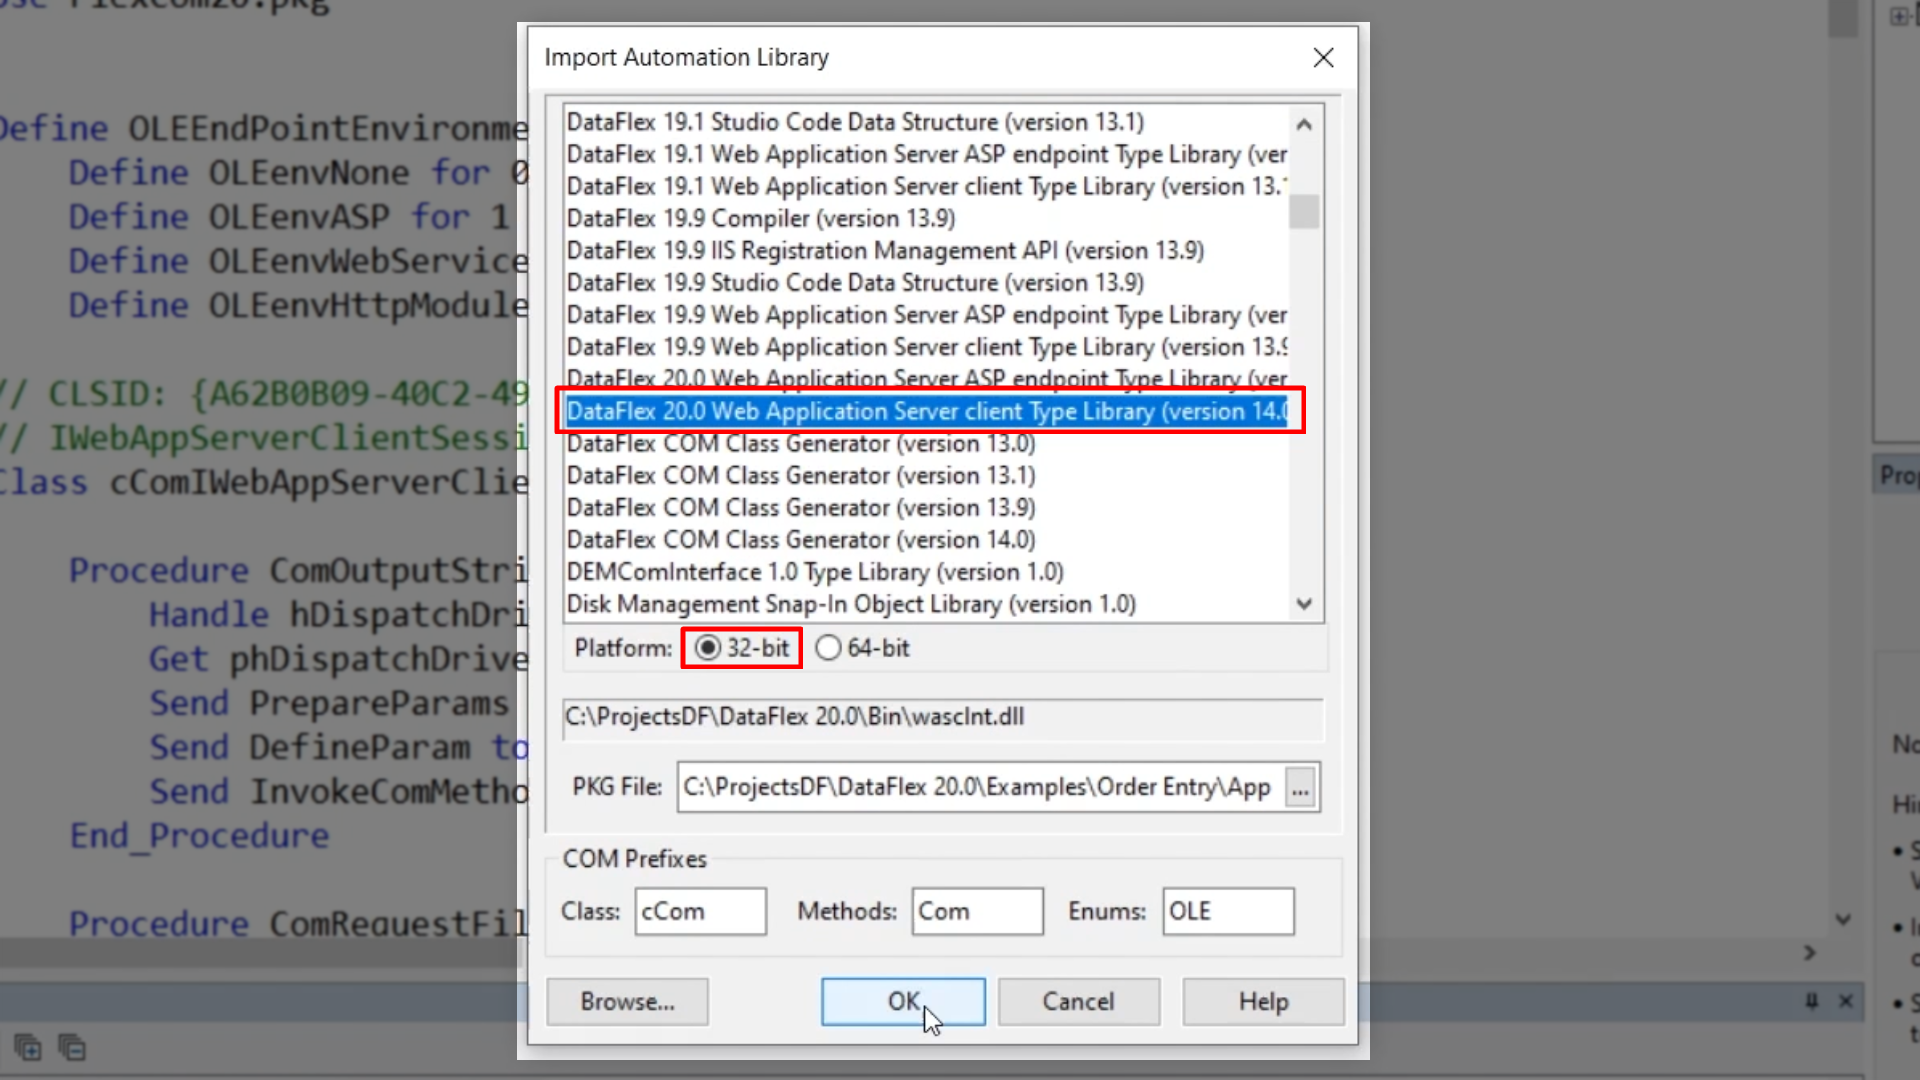Screen dimensions: 1920x1080
Task: Open the PKG File browse ellipsis button
Action: pos(1300,788)
